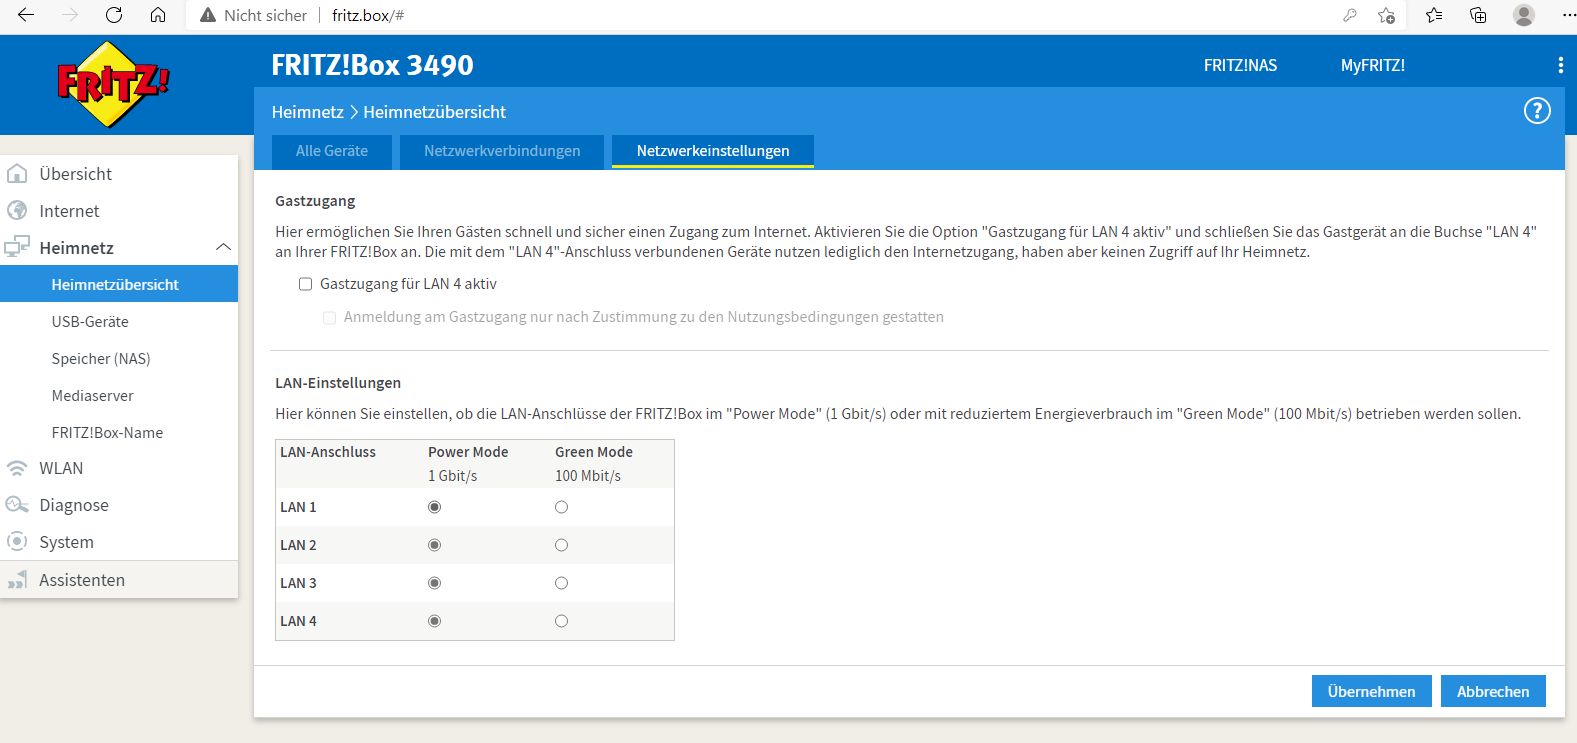Click the 'Power Mode' column header
Image resolution: width=1577 pixels, height=743 pixels.
(468, 452)
